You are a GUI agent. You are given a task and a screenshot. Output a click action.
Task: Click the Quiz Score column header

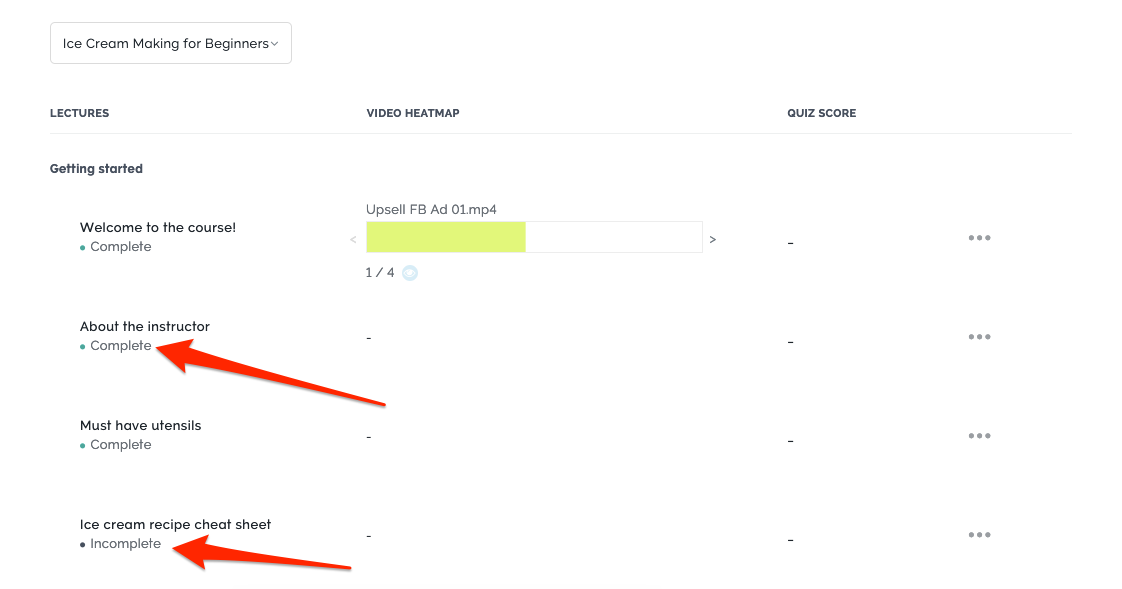(821, 113)
